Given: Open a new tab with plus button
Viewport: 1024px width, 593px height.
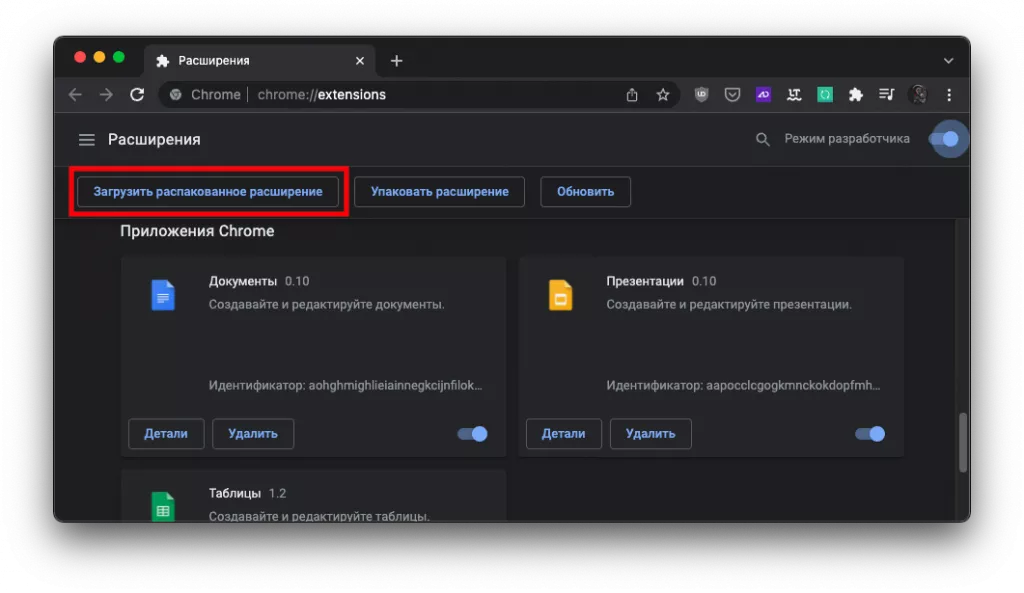Looking at the screenshot, I should pyautogui.click(x=396, y=61).
